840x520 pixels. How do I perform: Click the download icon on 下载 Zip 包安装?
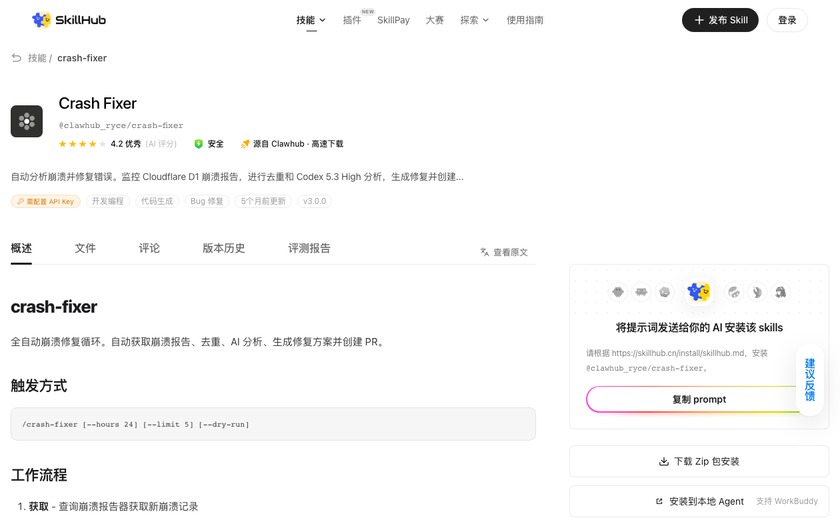coord(664,461)
